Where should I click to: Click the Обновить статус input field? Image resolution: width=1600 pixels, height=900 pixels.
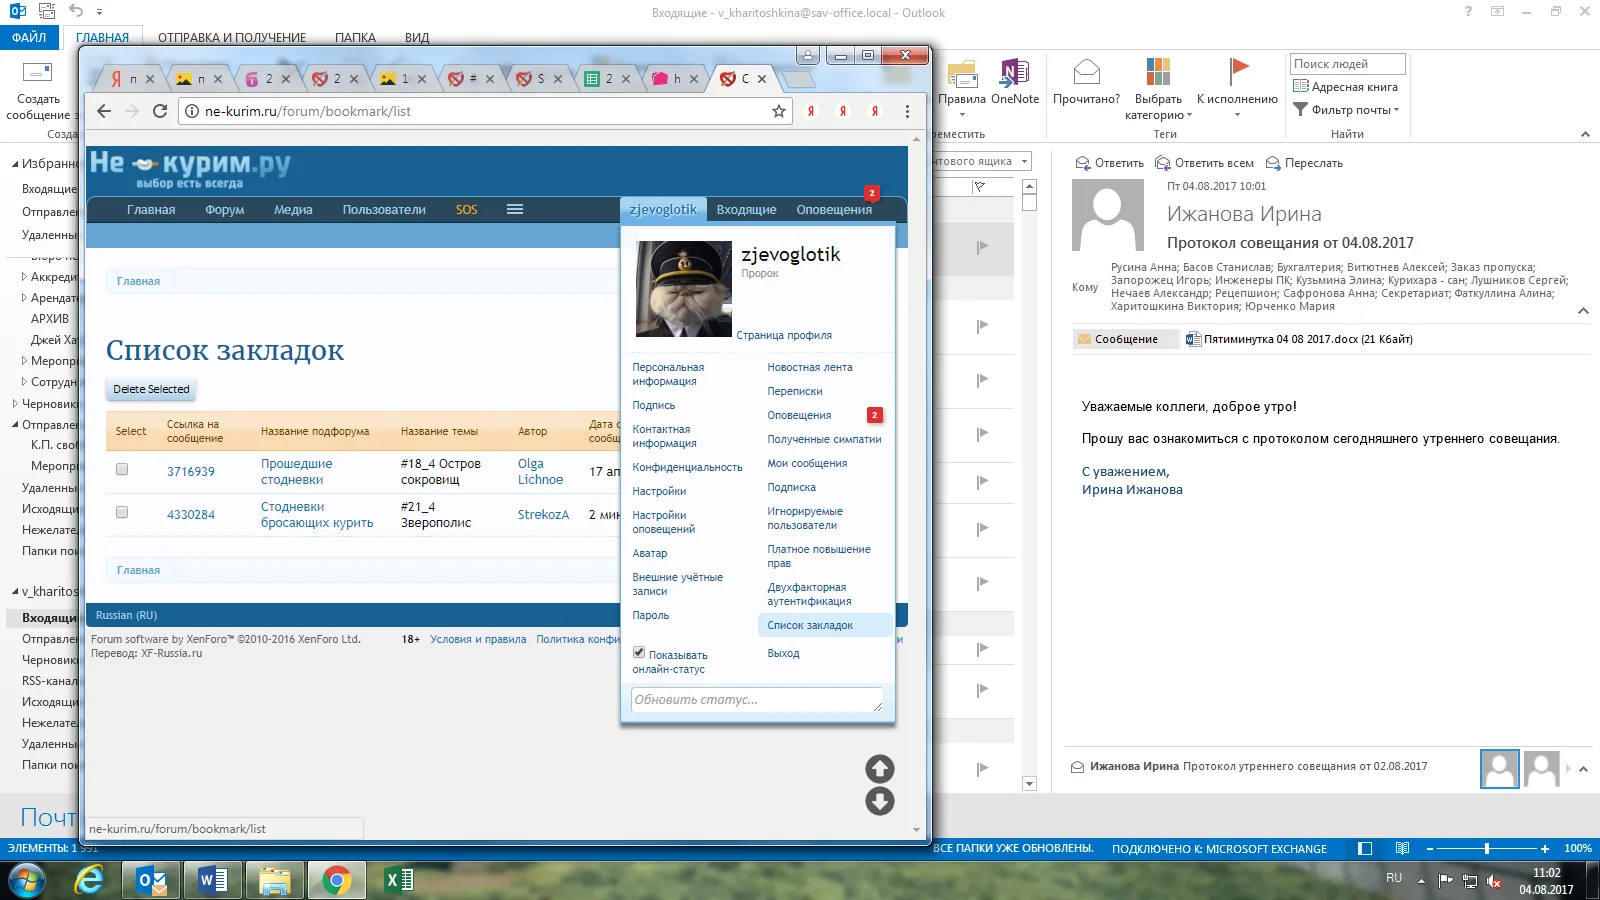[757, 700]
